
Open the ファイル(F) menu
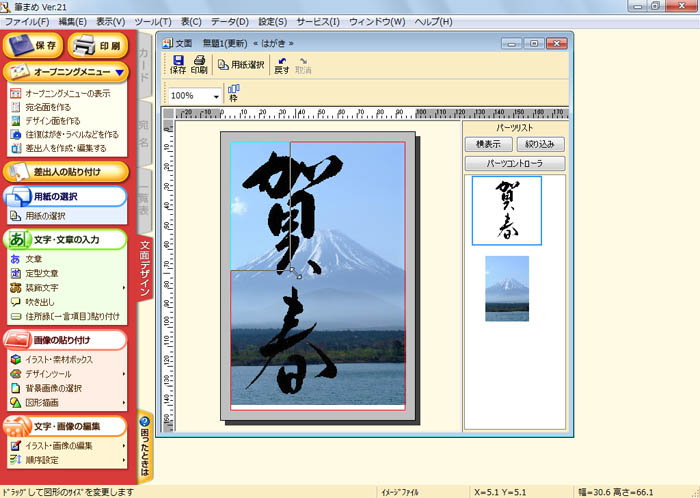click(25, 21)
